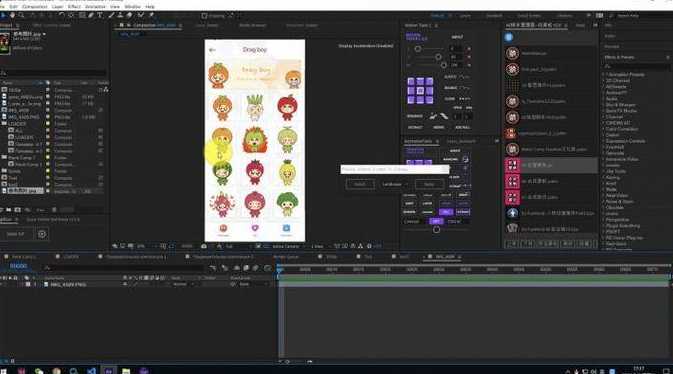Set anchor to center cell in purple grid
The width and height of the screenshot is (673, 374).
coord(420,91)
